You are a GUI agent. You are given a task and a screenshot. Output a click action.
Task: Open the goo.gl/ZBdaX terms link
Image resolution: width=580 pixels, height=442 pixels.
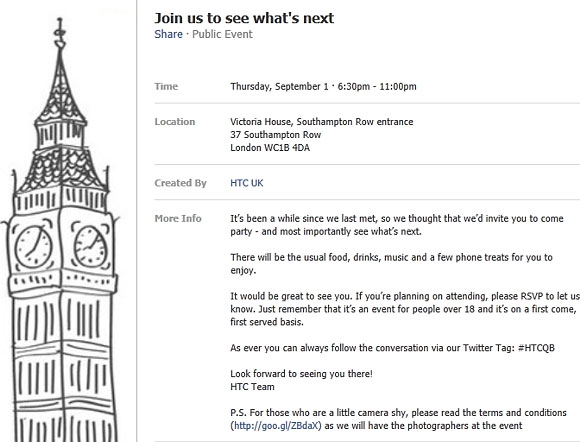point(276,426)
